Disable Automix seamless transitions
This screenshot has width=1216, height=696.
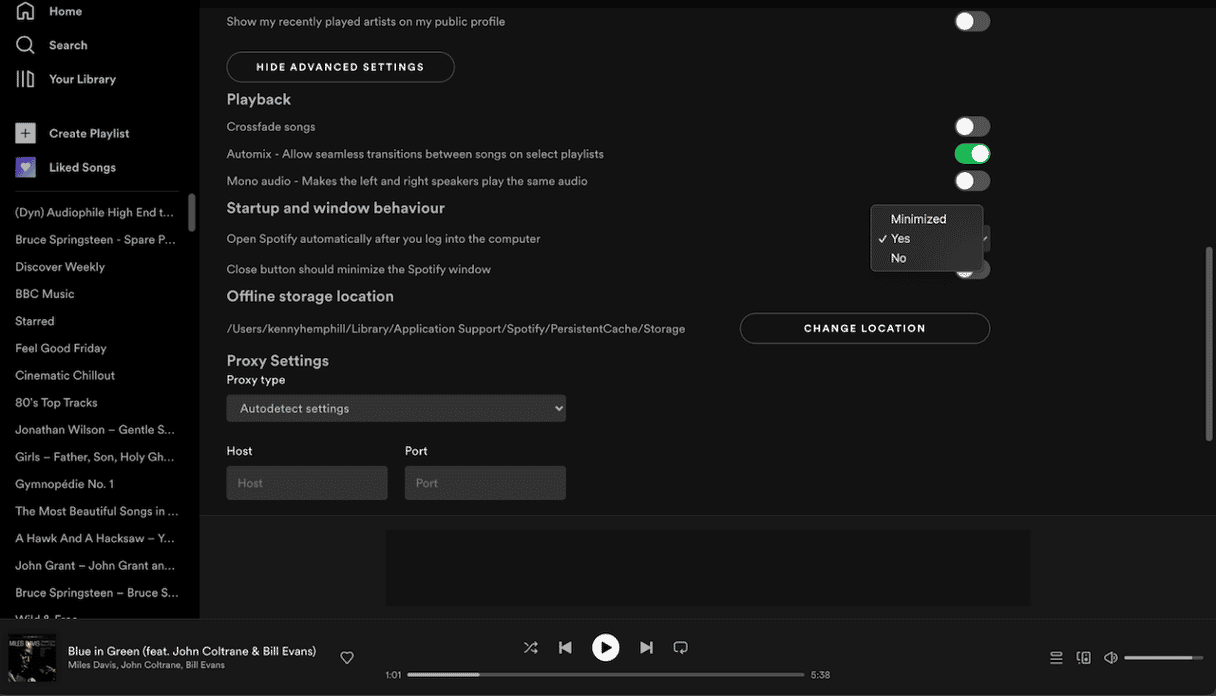tap(971, 153)
